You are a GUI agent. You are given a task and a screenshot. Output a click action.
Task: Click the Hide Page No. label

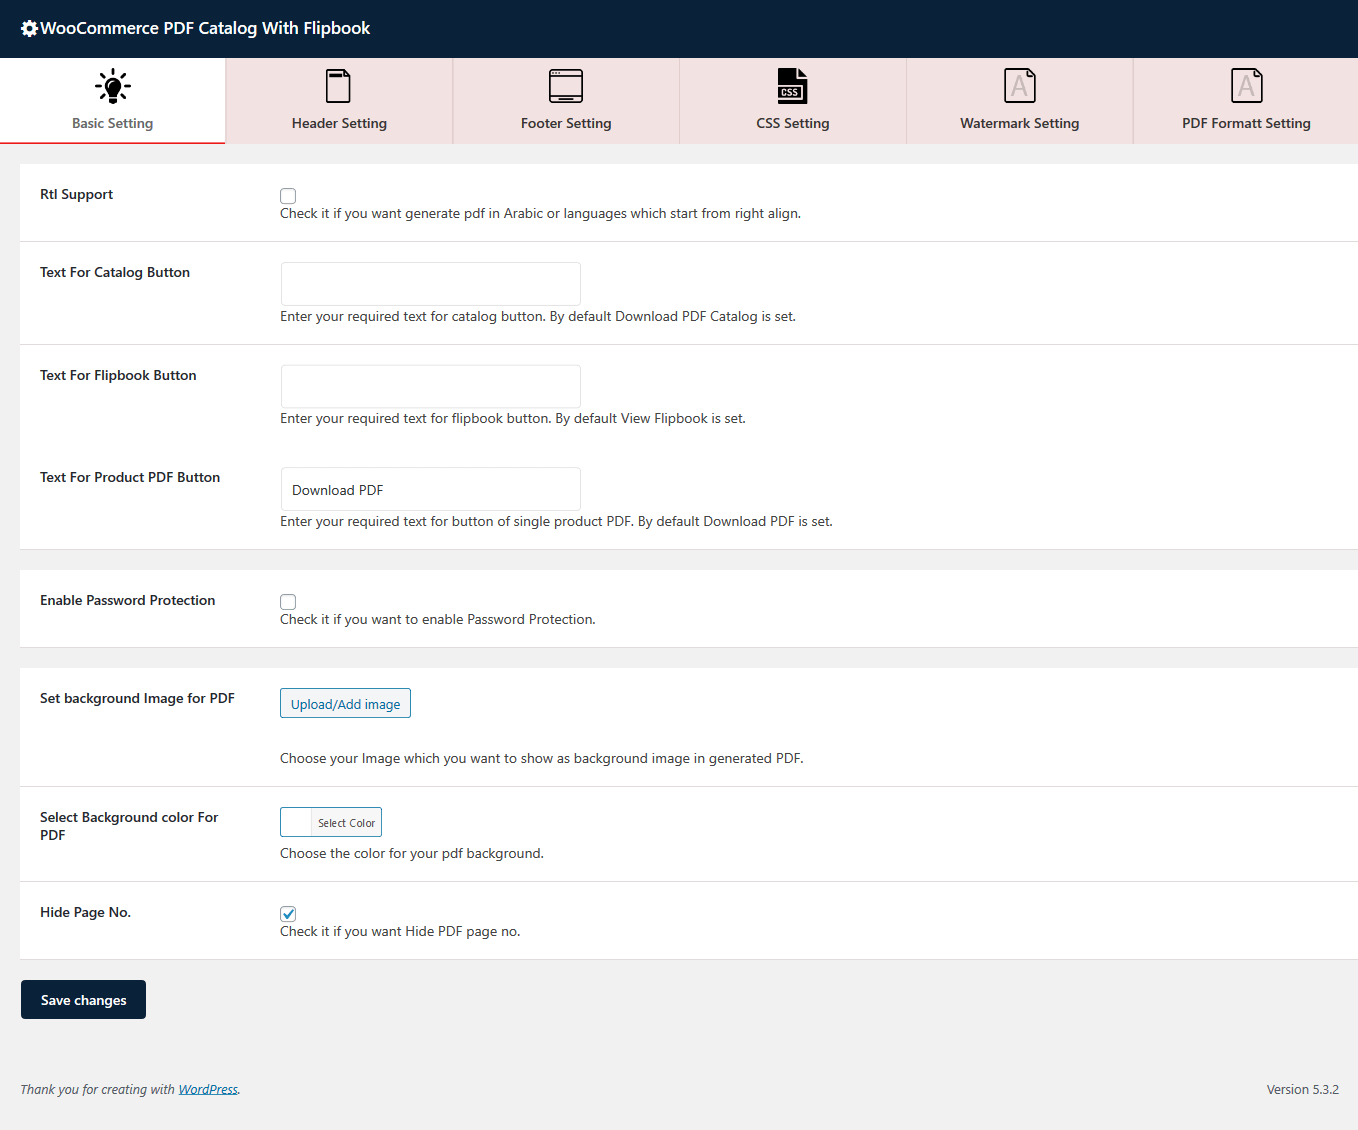(x=85, y=912)
